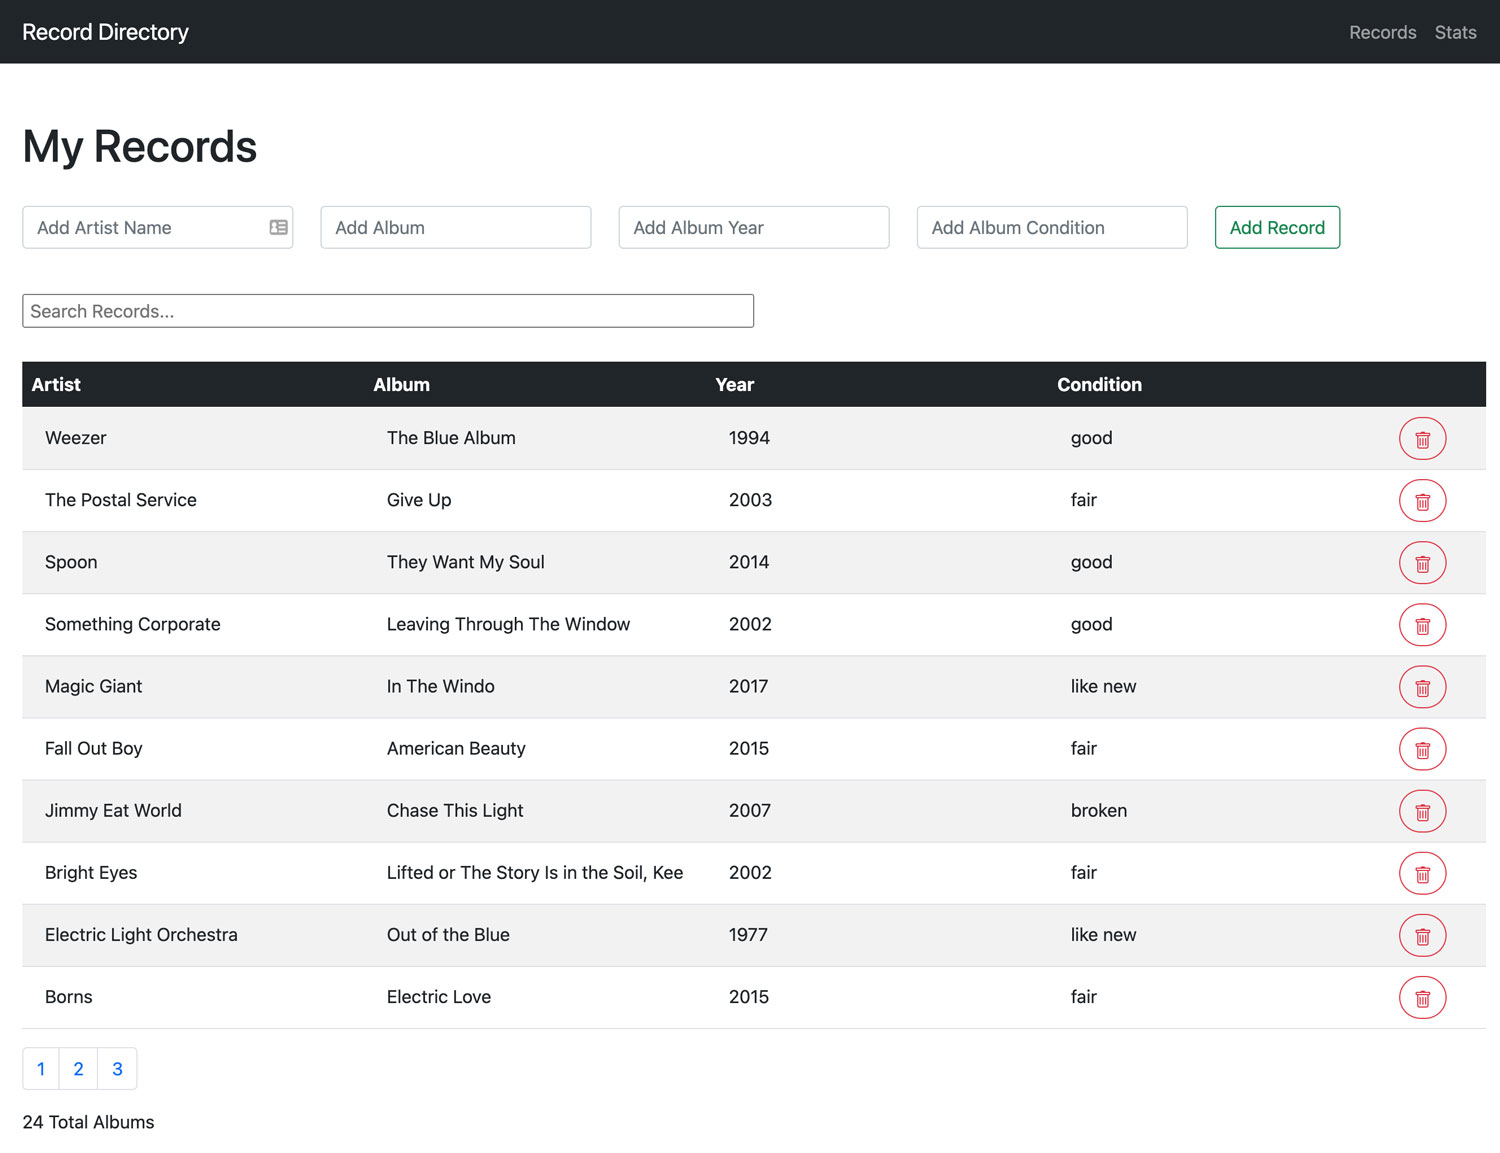Click the 'My Records' heading
The height and width of the screenshot is (1153, 1500).
click(x=139, y=146)
